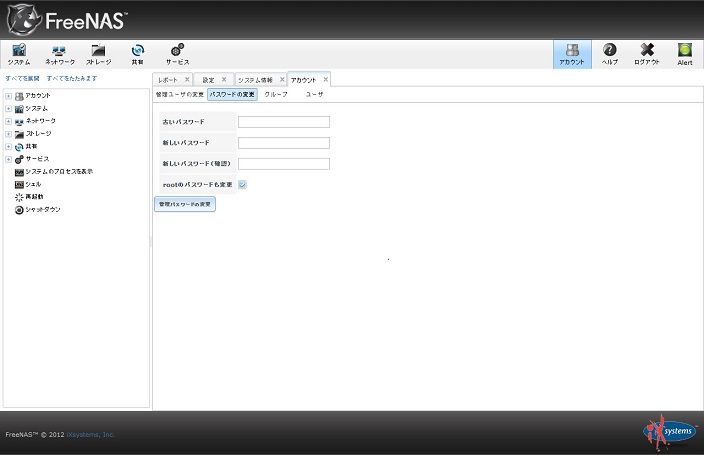Open システム in the top toolbar
The width and height of the screenshot is (704, 455).
tap(19, 54)
